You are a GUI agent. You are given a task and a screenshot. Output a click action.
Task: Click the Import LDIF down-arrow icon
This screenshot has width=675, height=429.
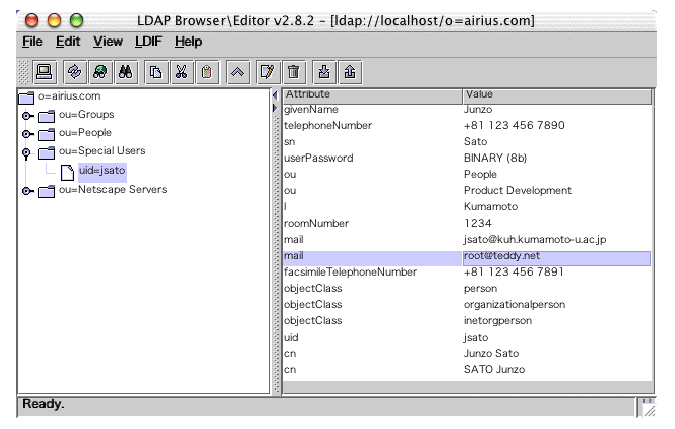point(324,72)
